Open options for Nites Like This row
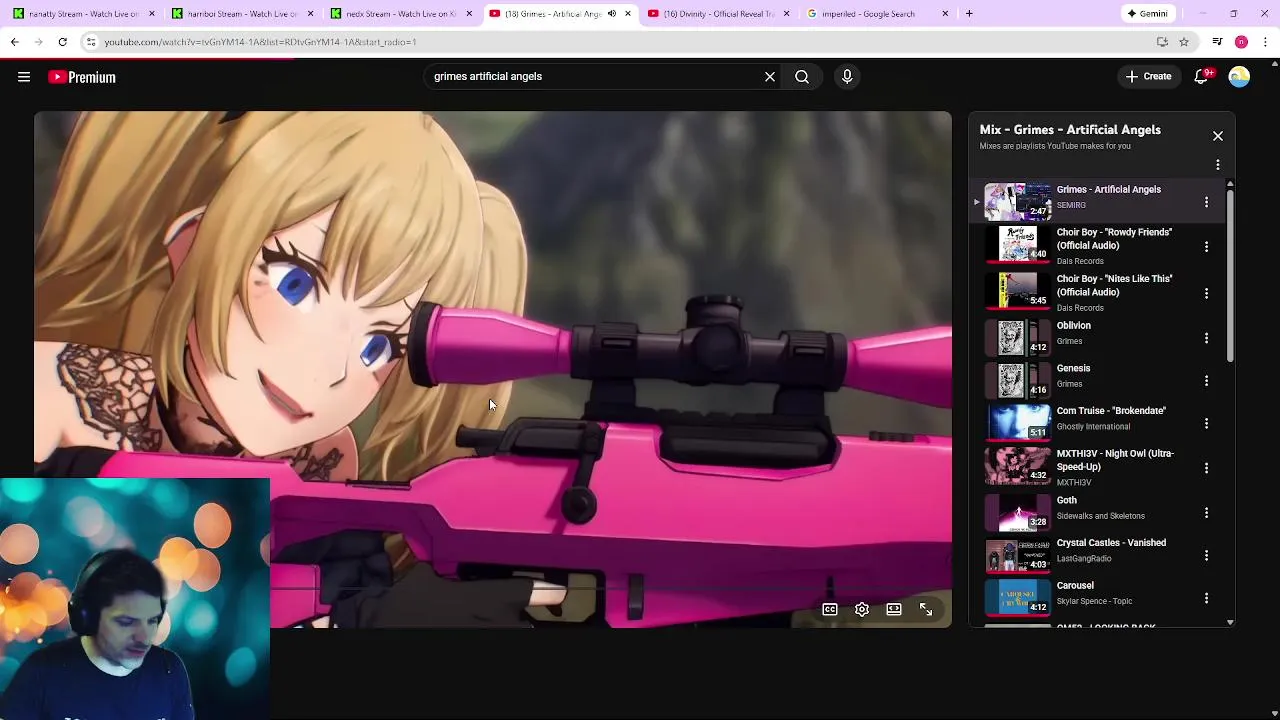Viewport: 1280px width, 720px height. (1206, 293)
